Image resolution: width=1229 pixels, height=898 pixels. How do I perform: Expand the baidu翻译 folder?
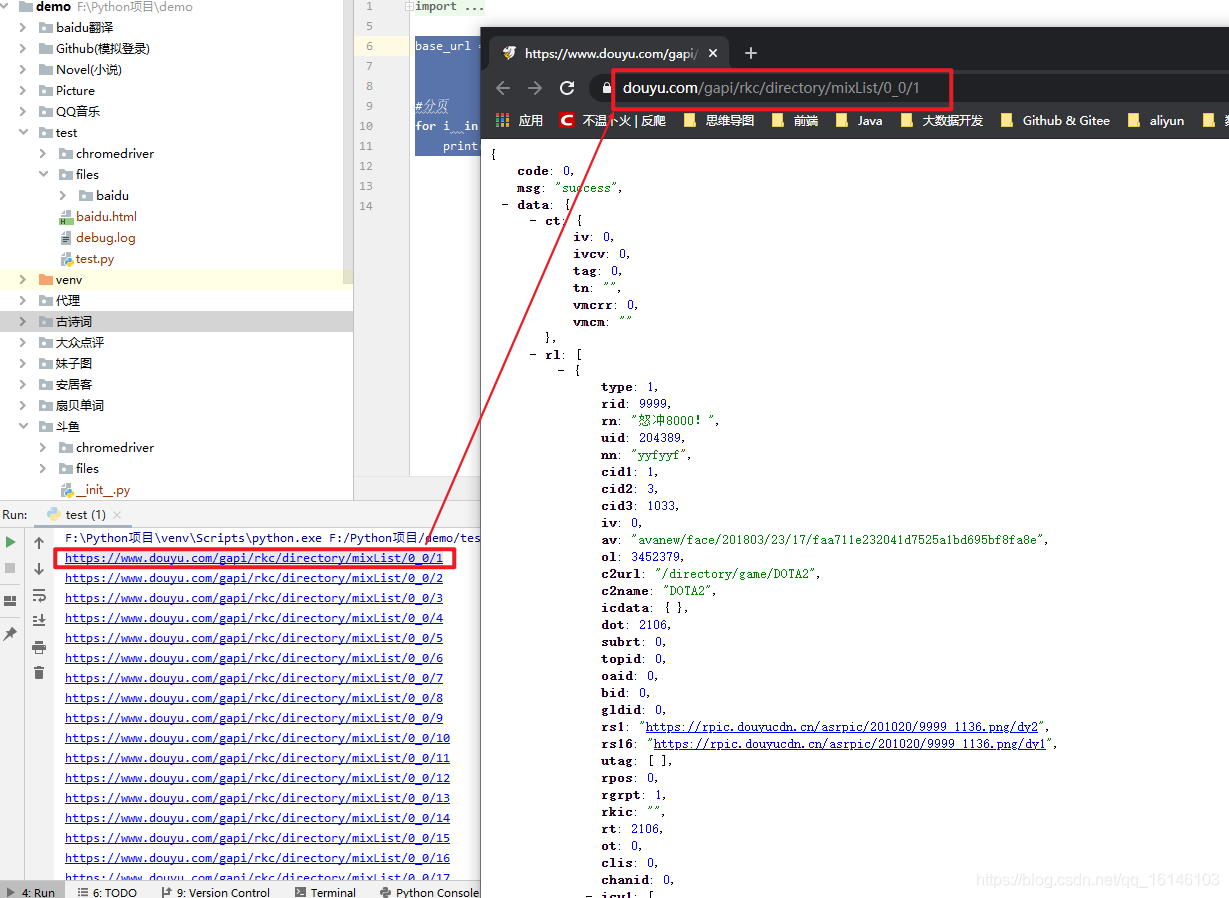click(23, 27)
